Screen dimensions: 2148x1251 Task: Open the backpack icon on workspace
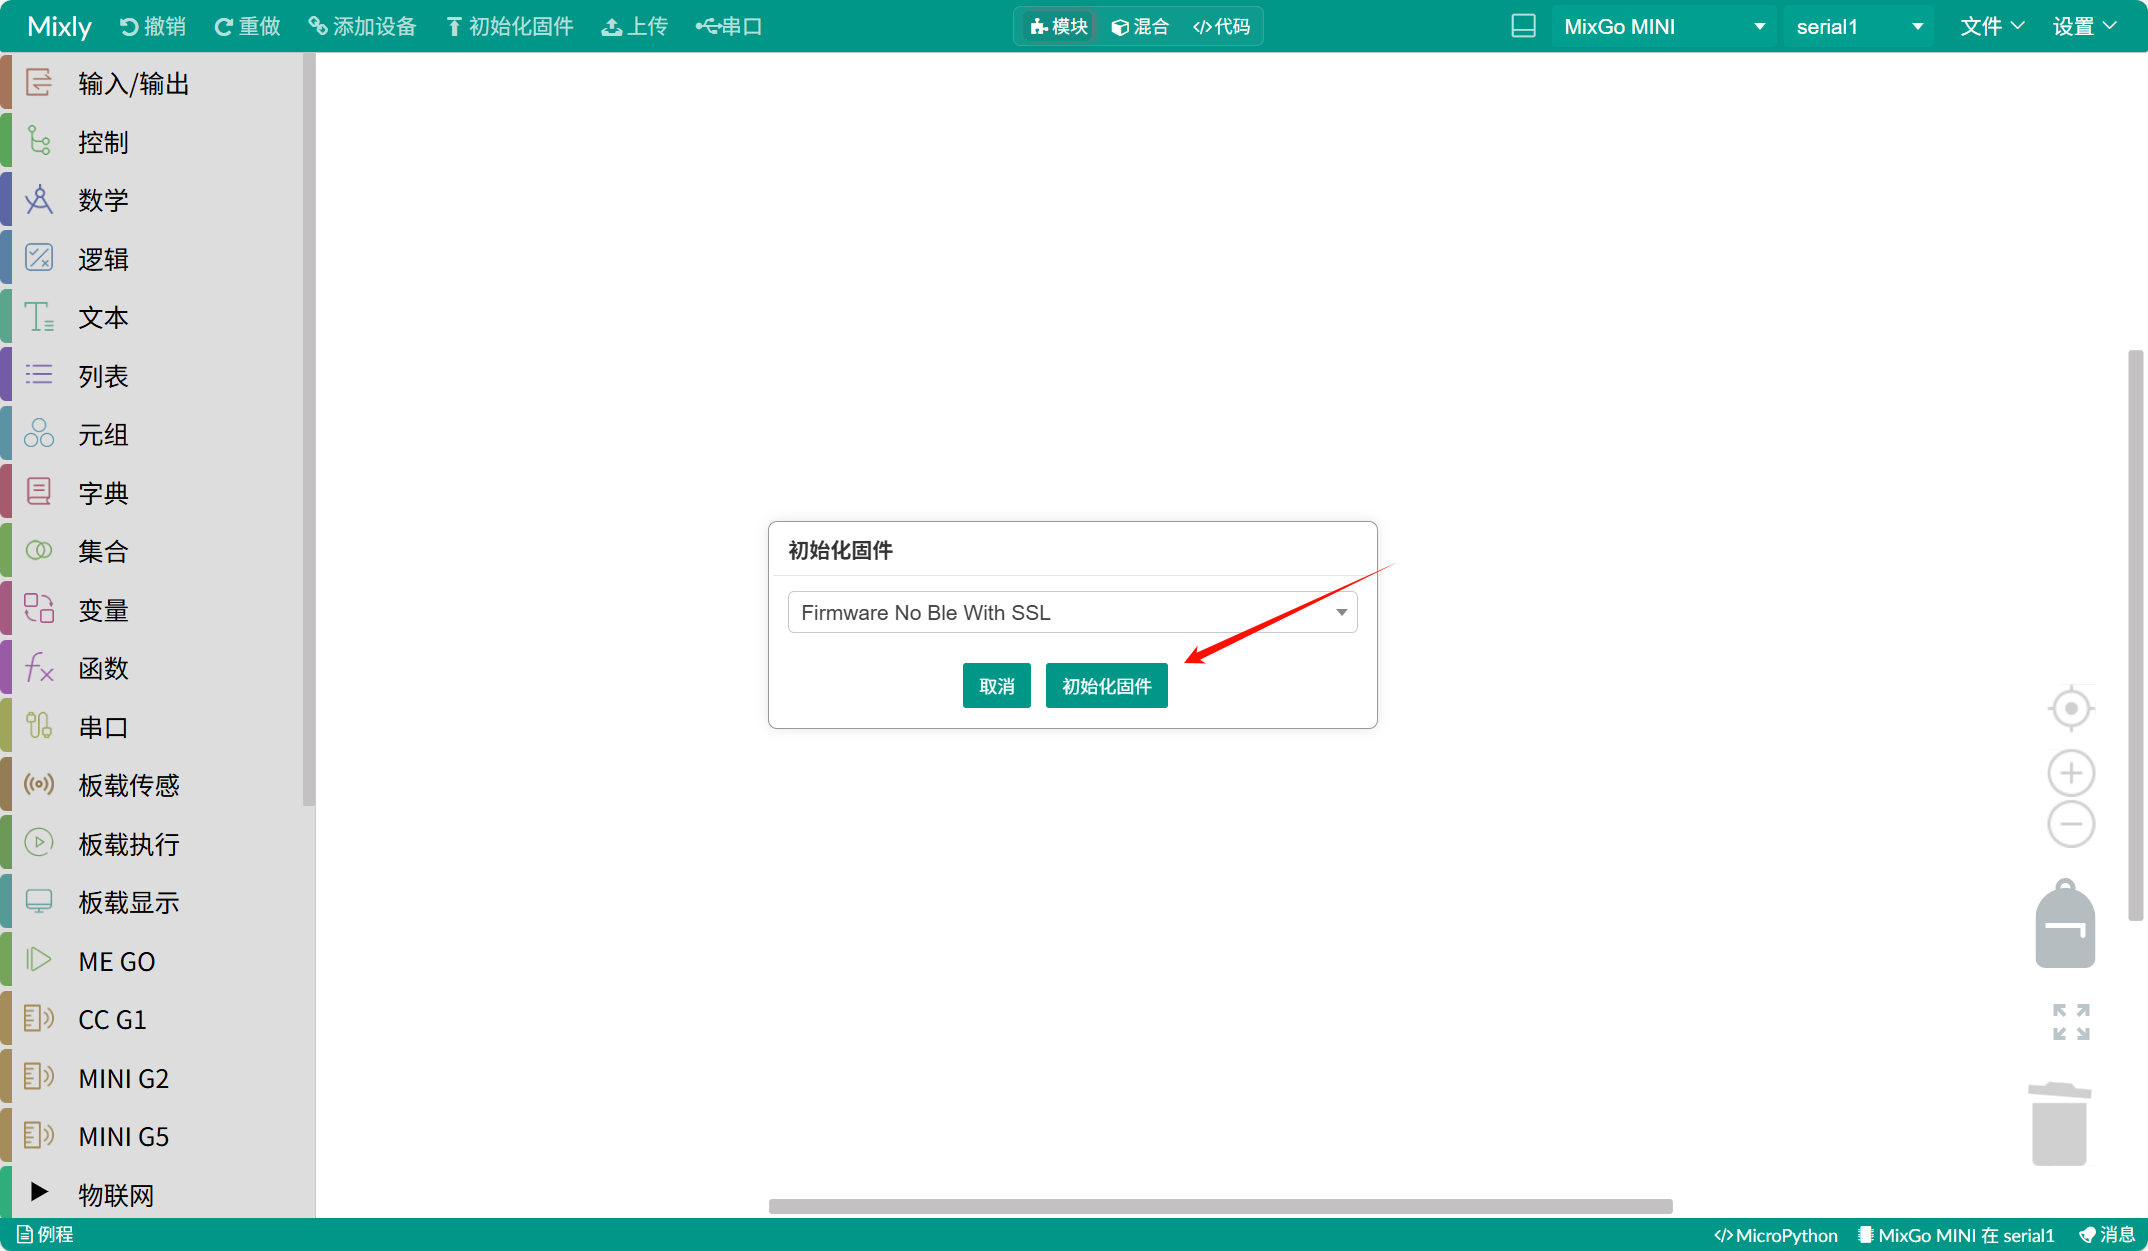coord(2065,925)
